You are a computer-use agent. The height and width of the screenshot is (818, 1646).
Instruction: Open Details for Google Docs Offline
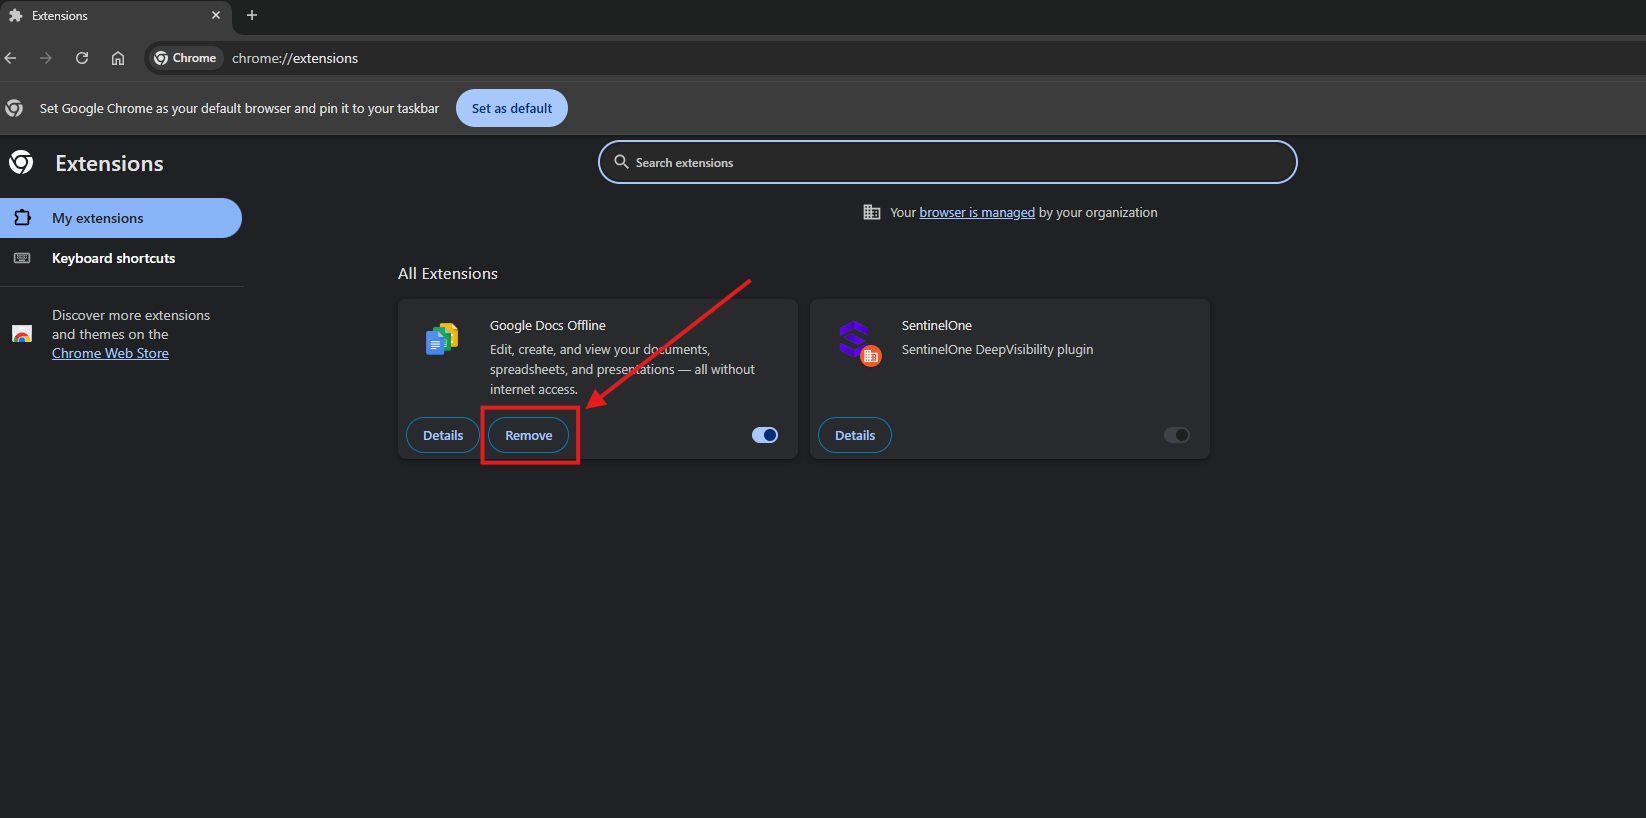coord(443,435)
